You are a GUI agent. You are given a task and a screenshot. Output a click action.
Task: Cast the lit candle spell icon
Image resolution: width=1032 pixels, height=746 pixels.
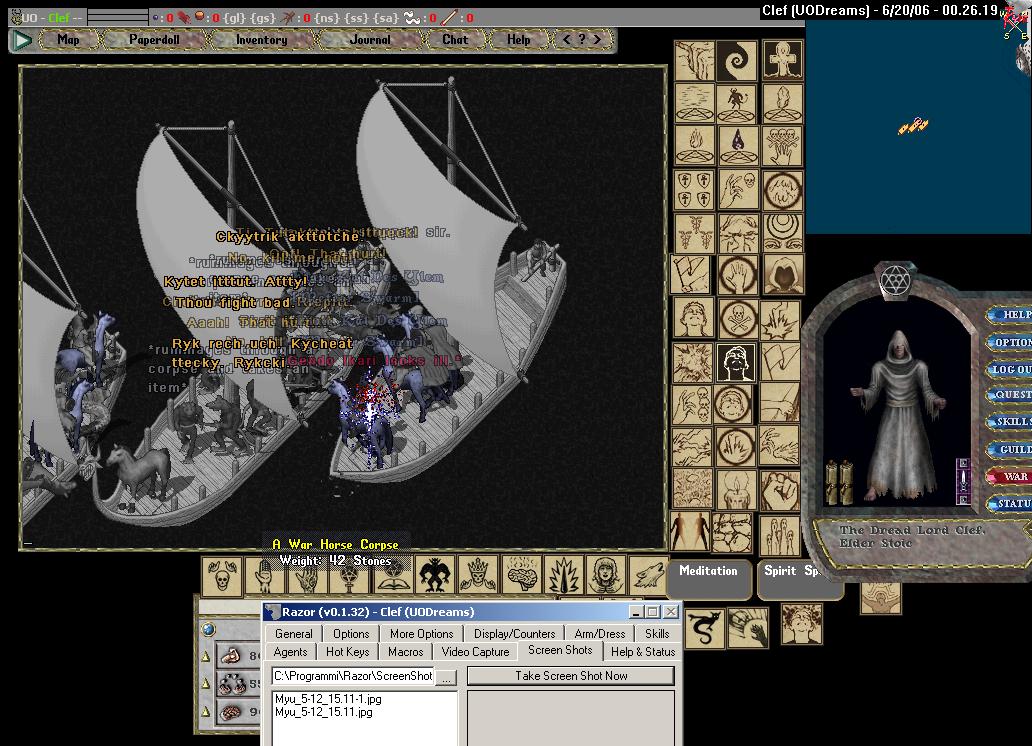pos(736,491)
